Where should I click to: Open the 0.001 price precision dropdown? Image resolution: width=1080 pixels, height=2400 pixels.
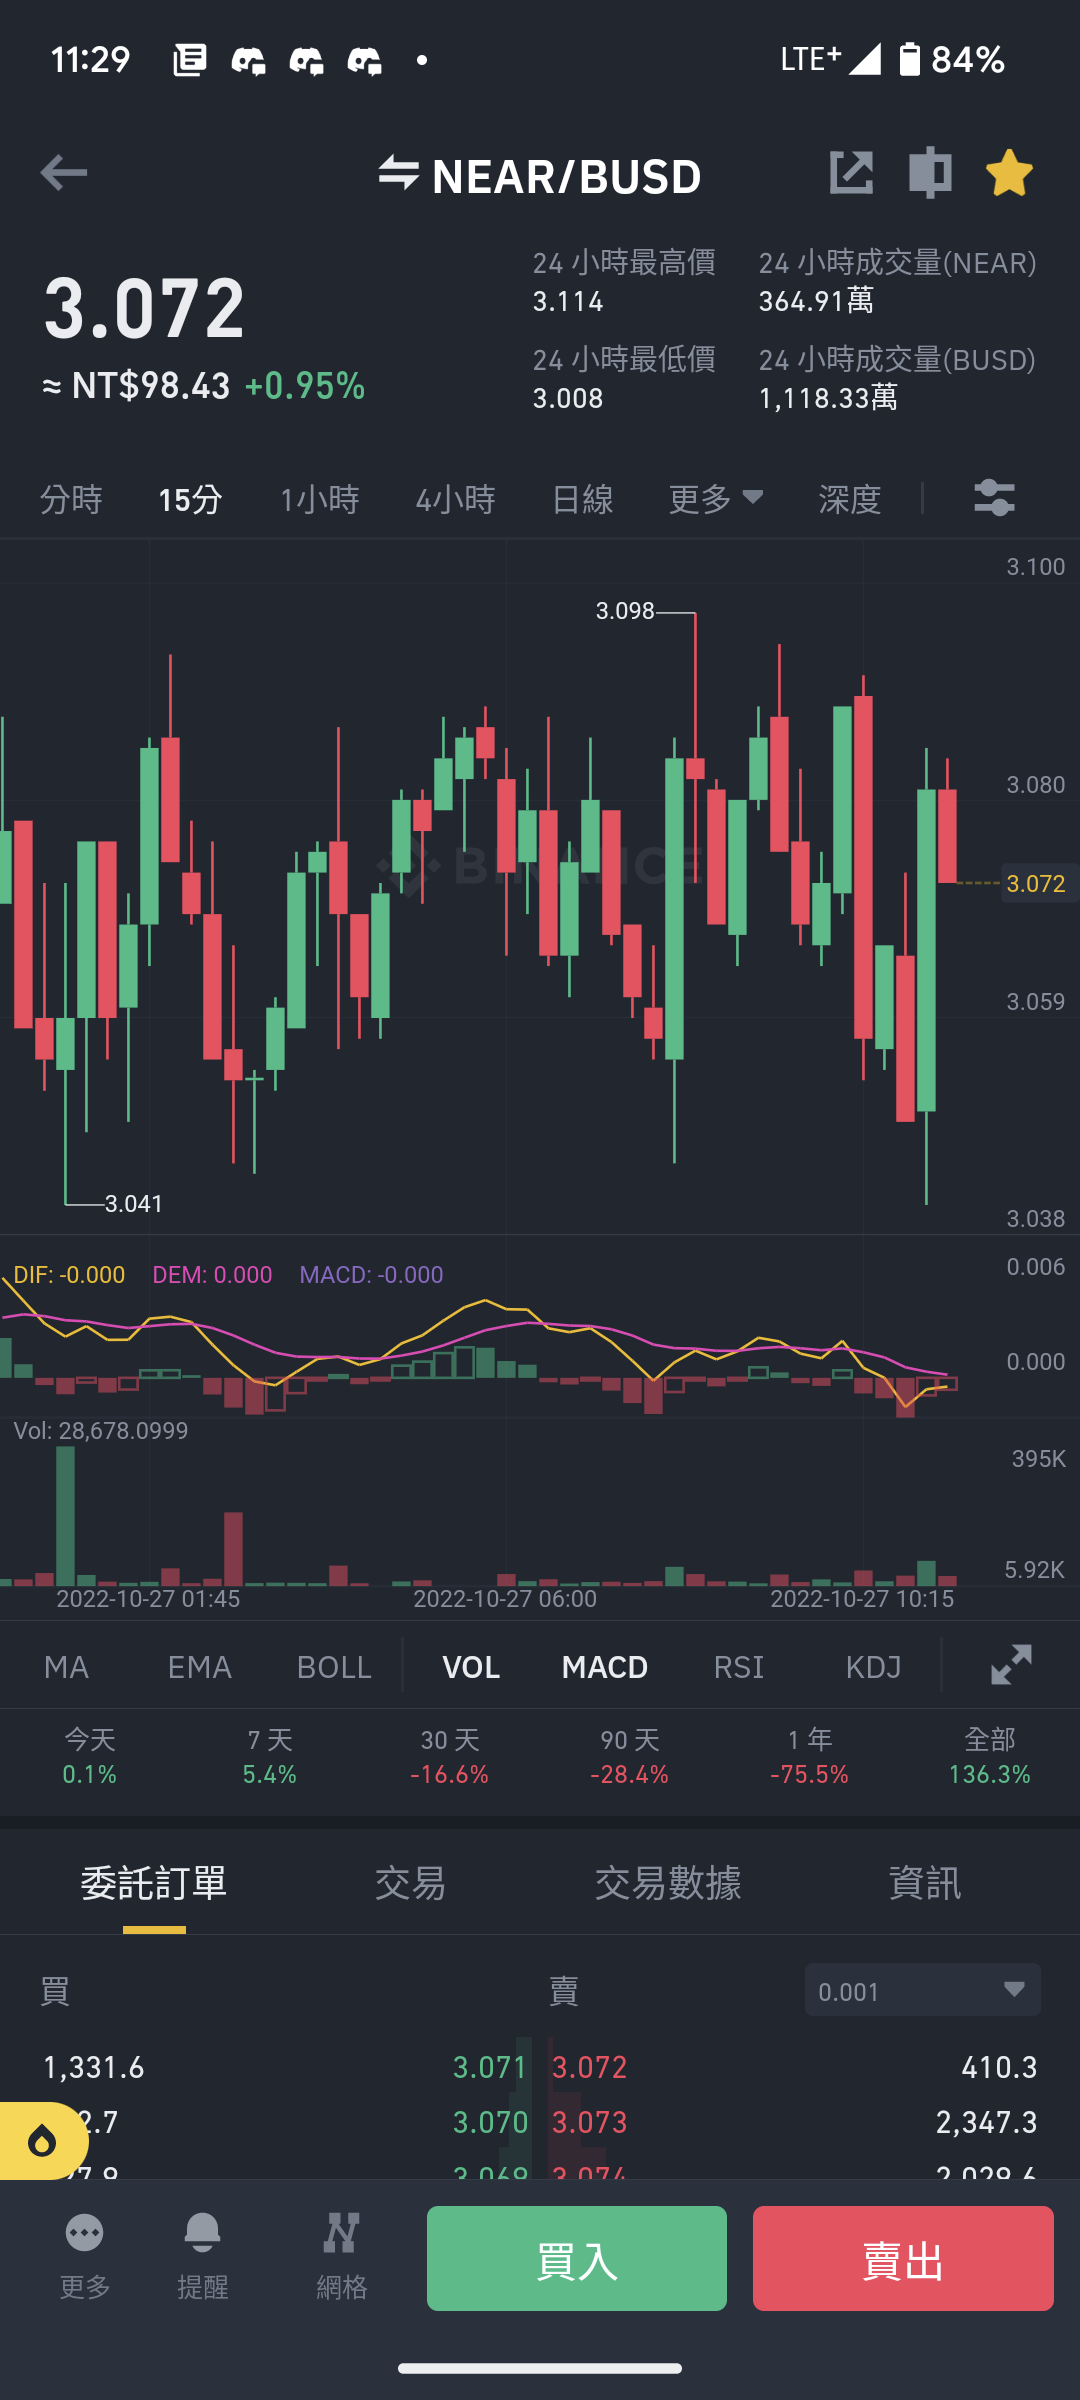922,1990
